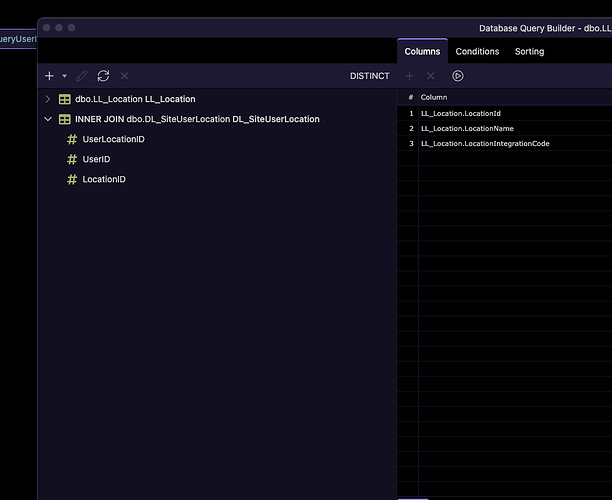
Task: Click the DL_SiteUserLocation table icon
Action: pyautogui.click(x=65, y=119)
